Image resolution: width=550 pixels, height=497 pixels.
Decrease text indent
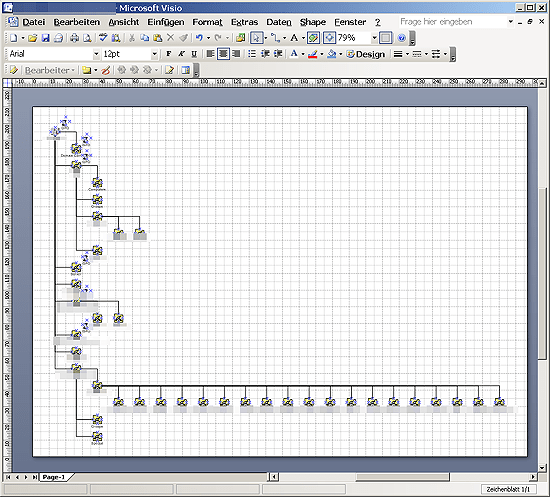coord(265,54)
